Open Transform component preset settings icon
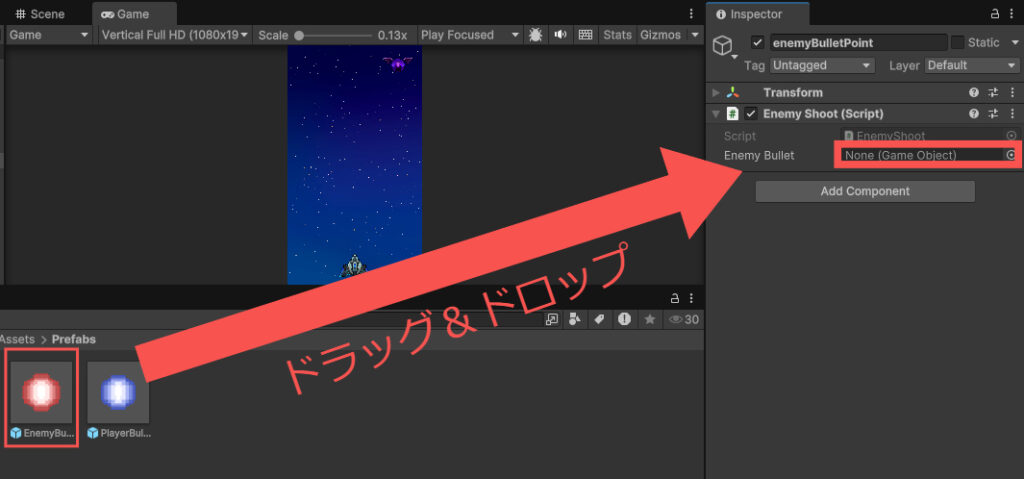Screen dimensions: 1024x479 993,93
